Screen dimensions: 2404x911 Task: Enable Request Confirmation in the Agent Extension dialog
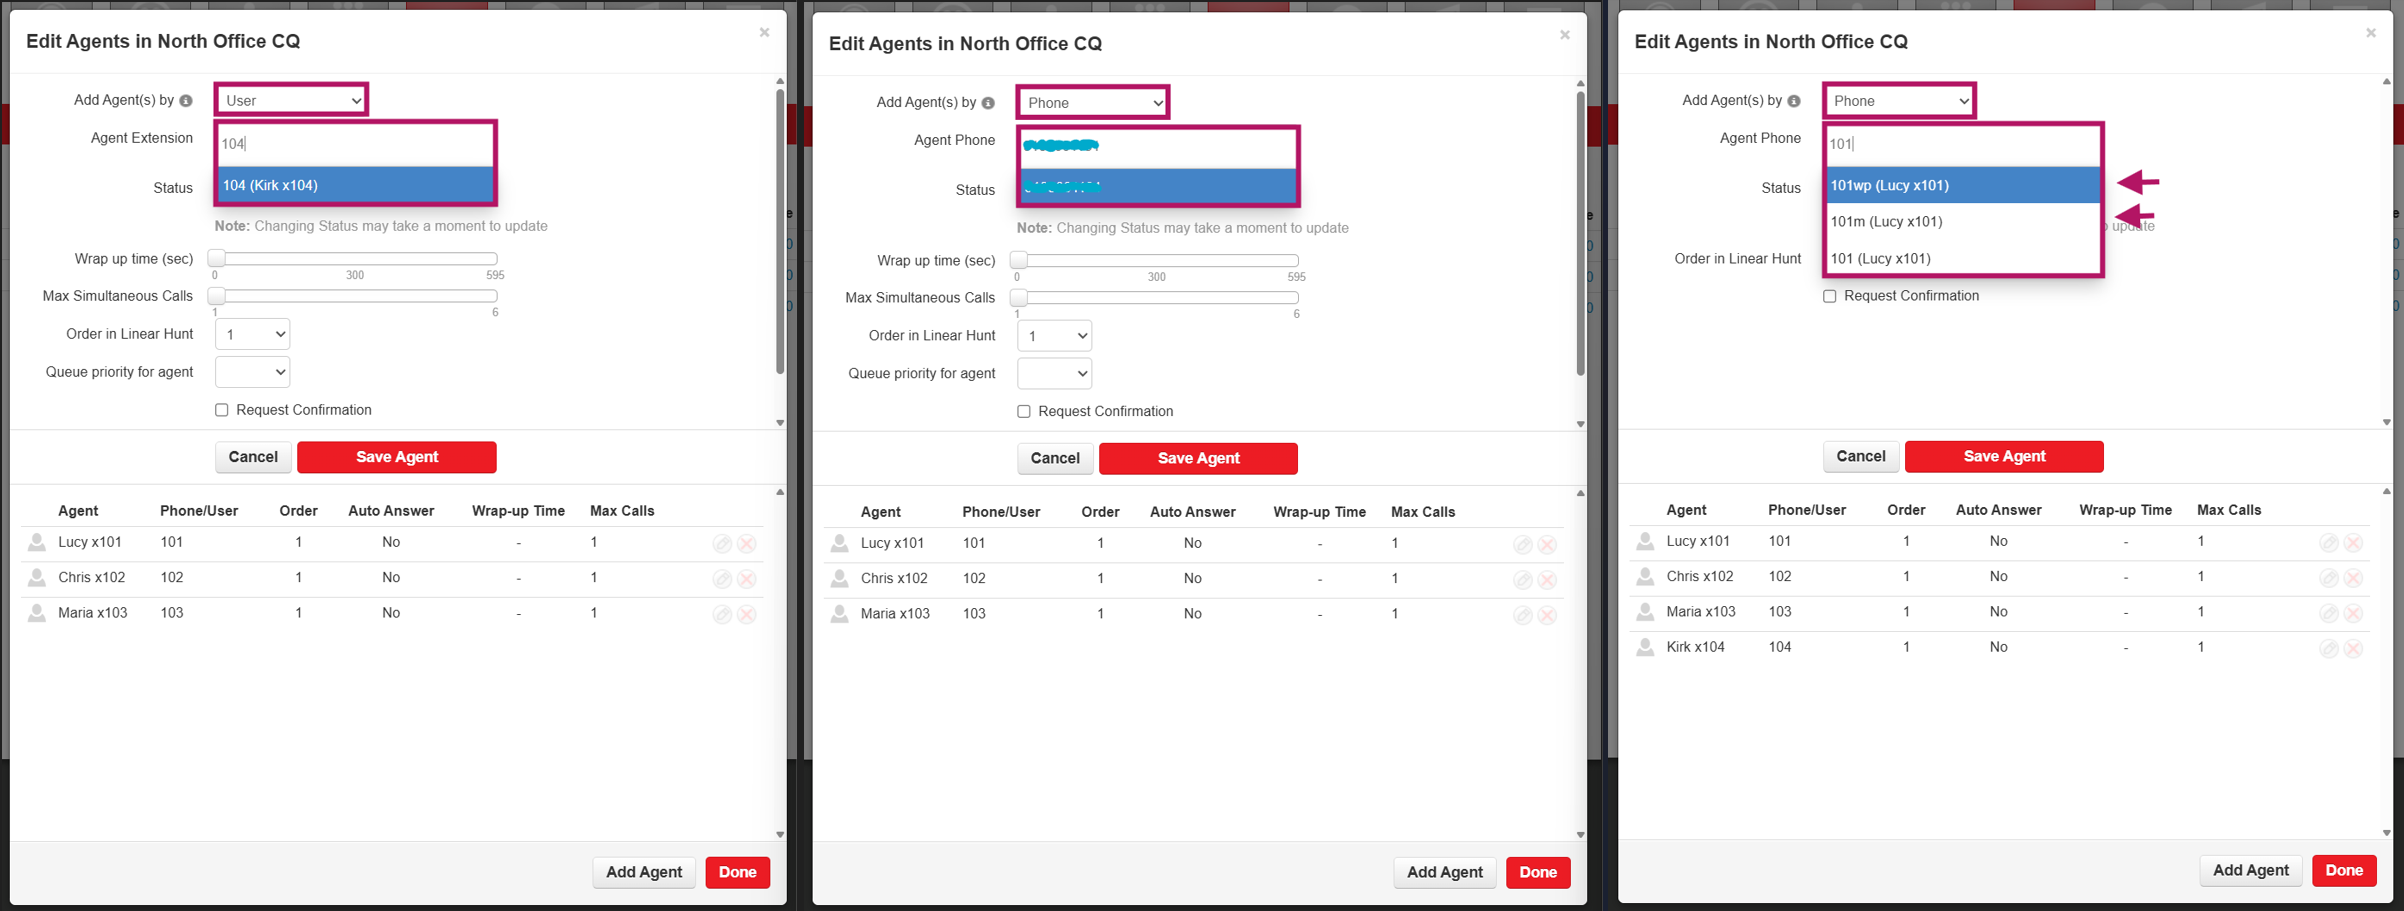(222, 410)
